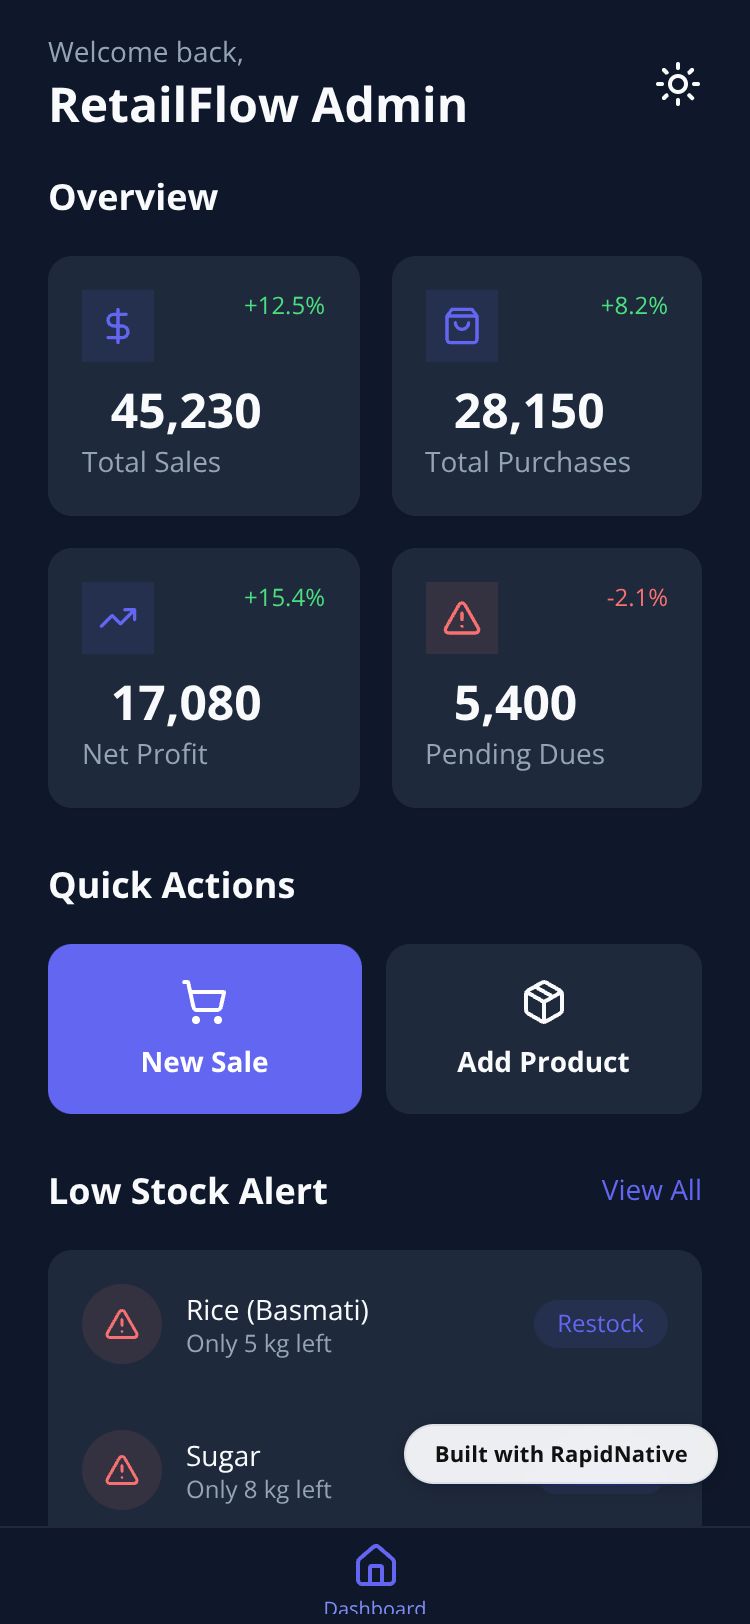Open View All low stock items
This screenshot has height=1624, width=750.
[x=651, y=1190]
